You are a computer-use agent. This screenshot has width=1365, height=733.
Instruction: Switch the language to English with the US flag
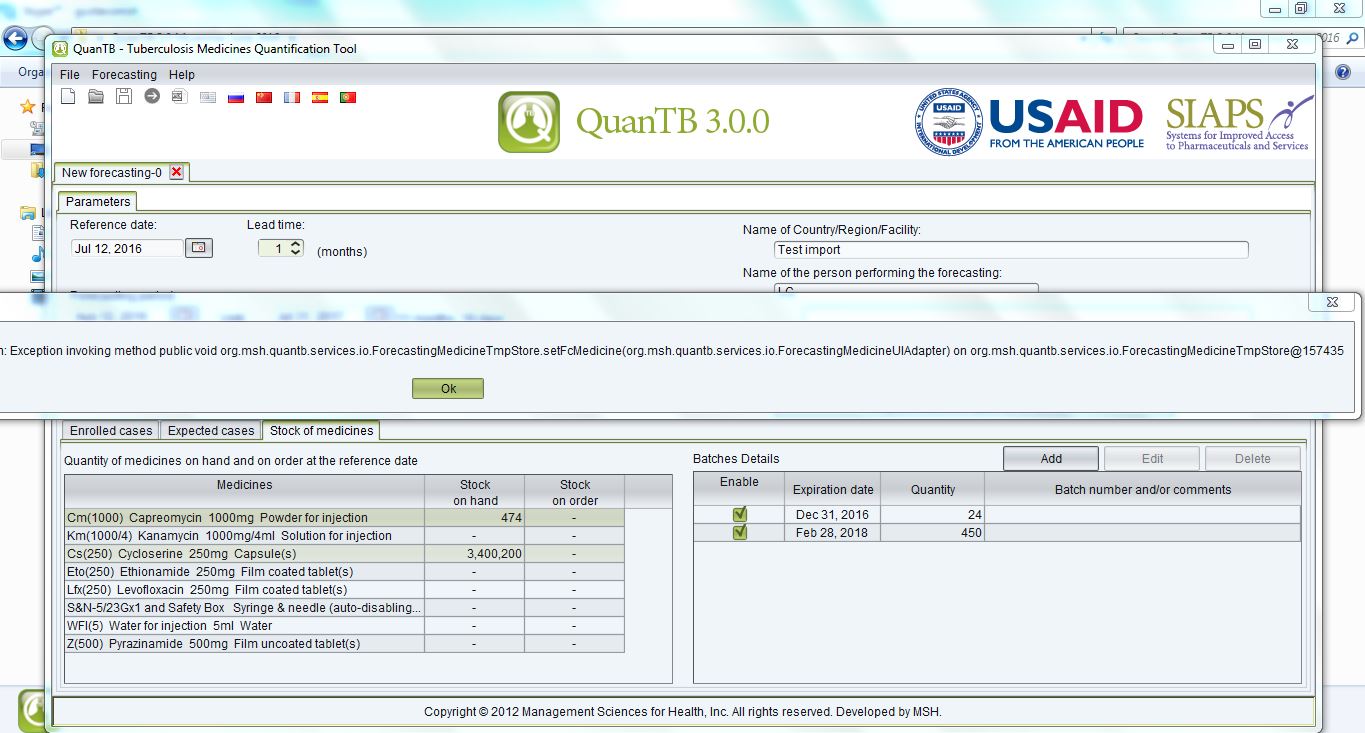point(208,98)
